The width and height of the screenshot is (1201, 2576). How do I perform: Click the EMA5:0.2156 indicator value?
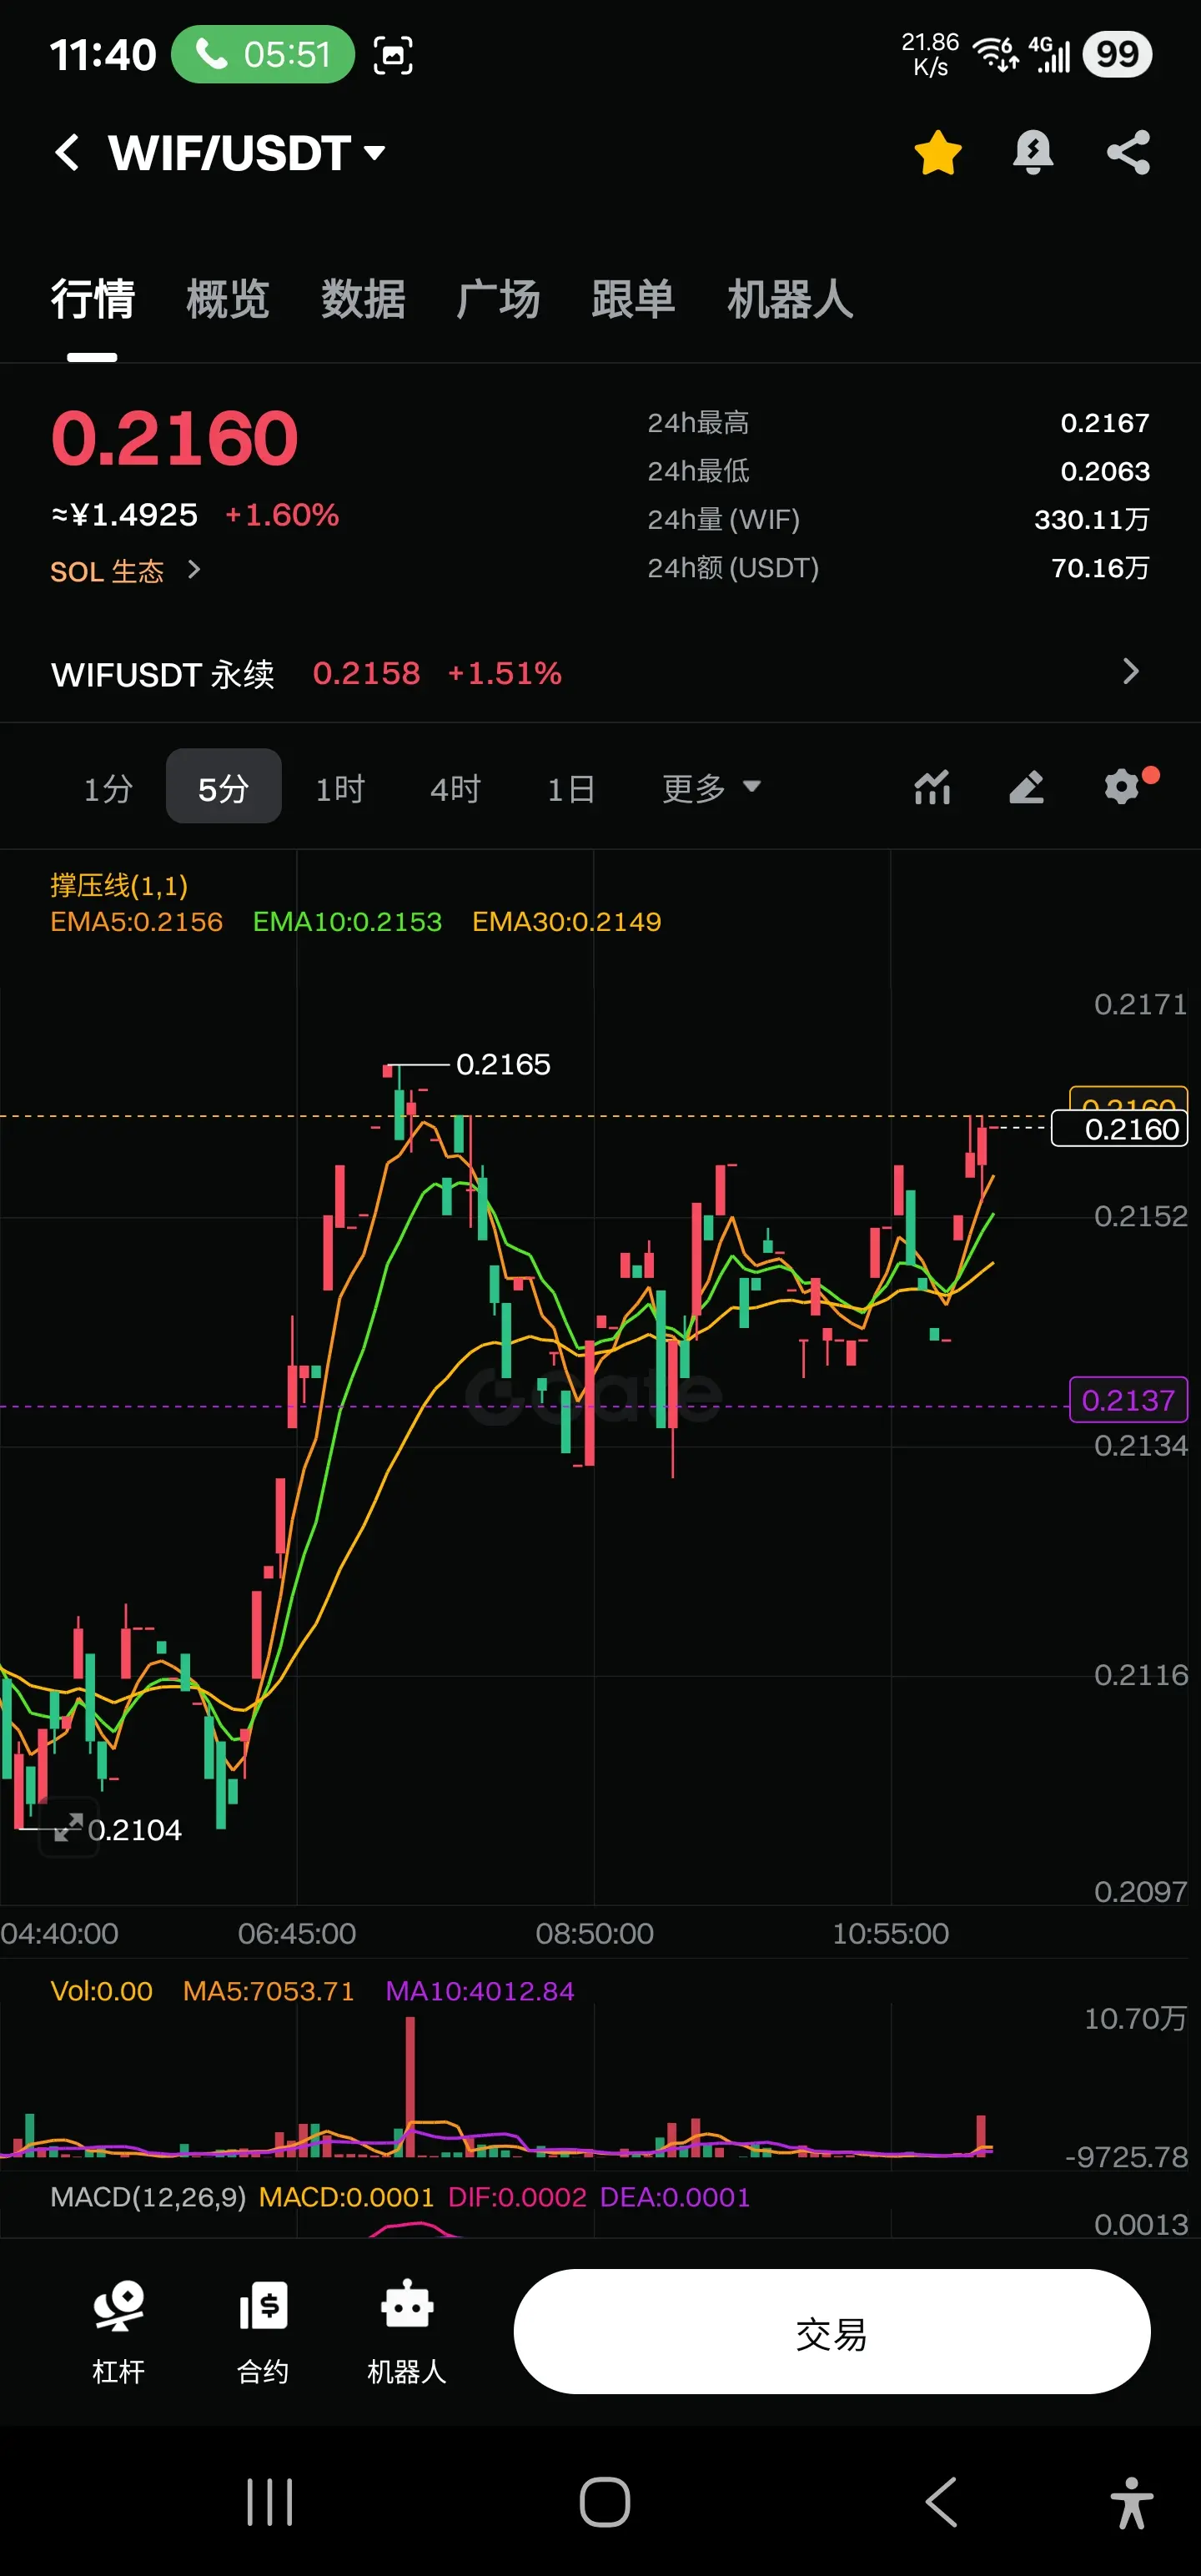[137, 921]
